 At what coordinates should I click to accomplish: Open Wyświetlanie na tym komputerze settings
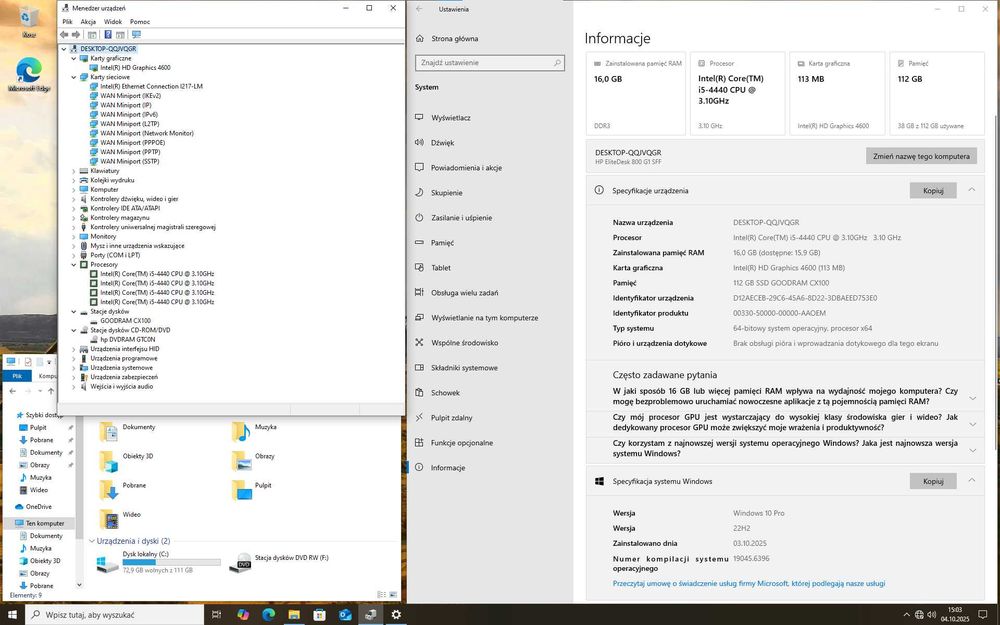coord(484,318)
